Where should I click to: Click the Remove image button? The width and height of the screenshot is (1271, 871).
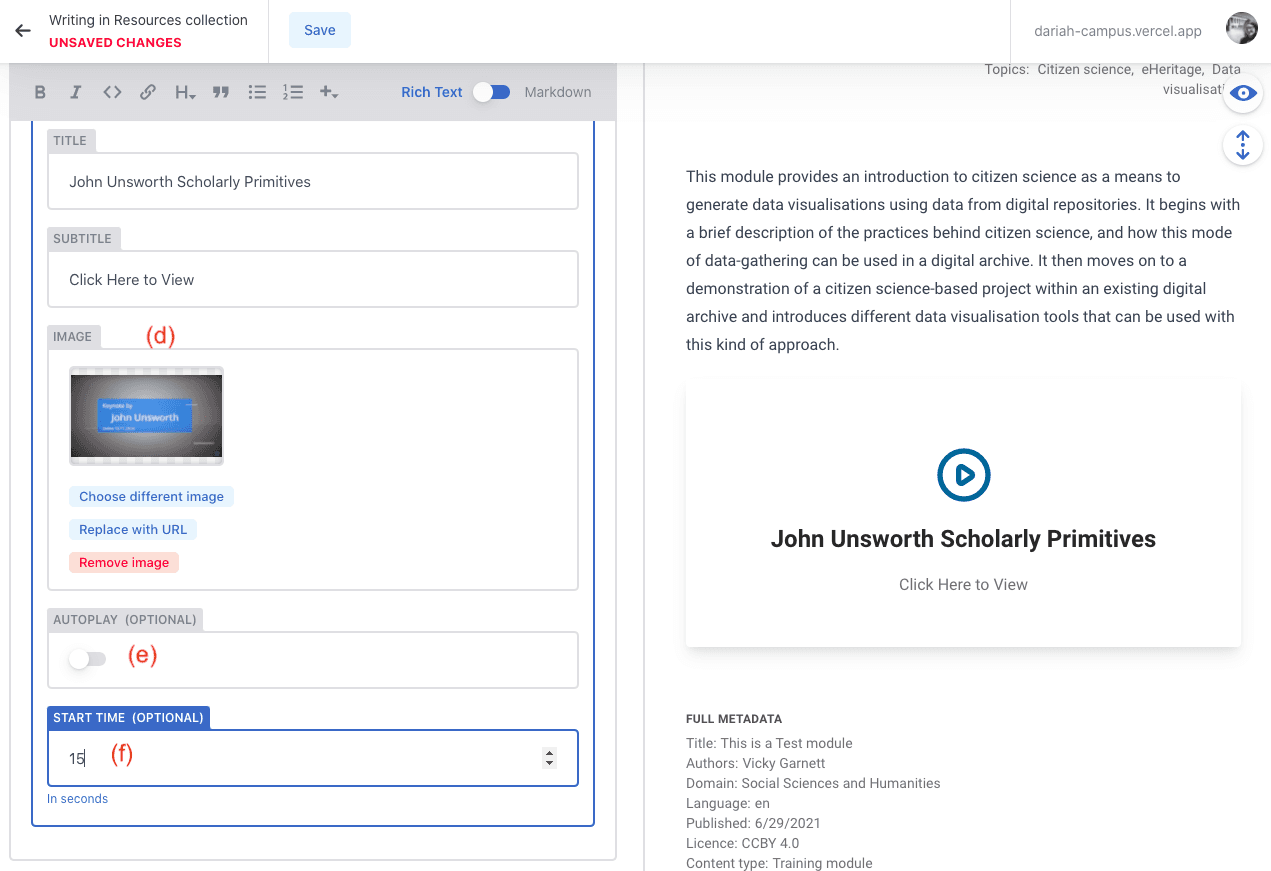click(x=124, y=563)
